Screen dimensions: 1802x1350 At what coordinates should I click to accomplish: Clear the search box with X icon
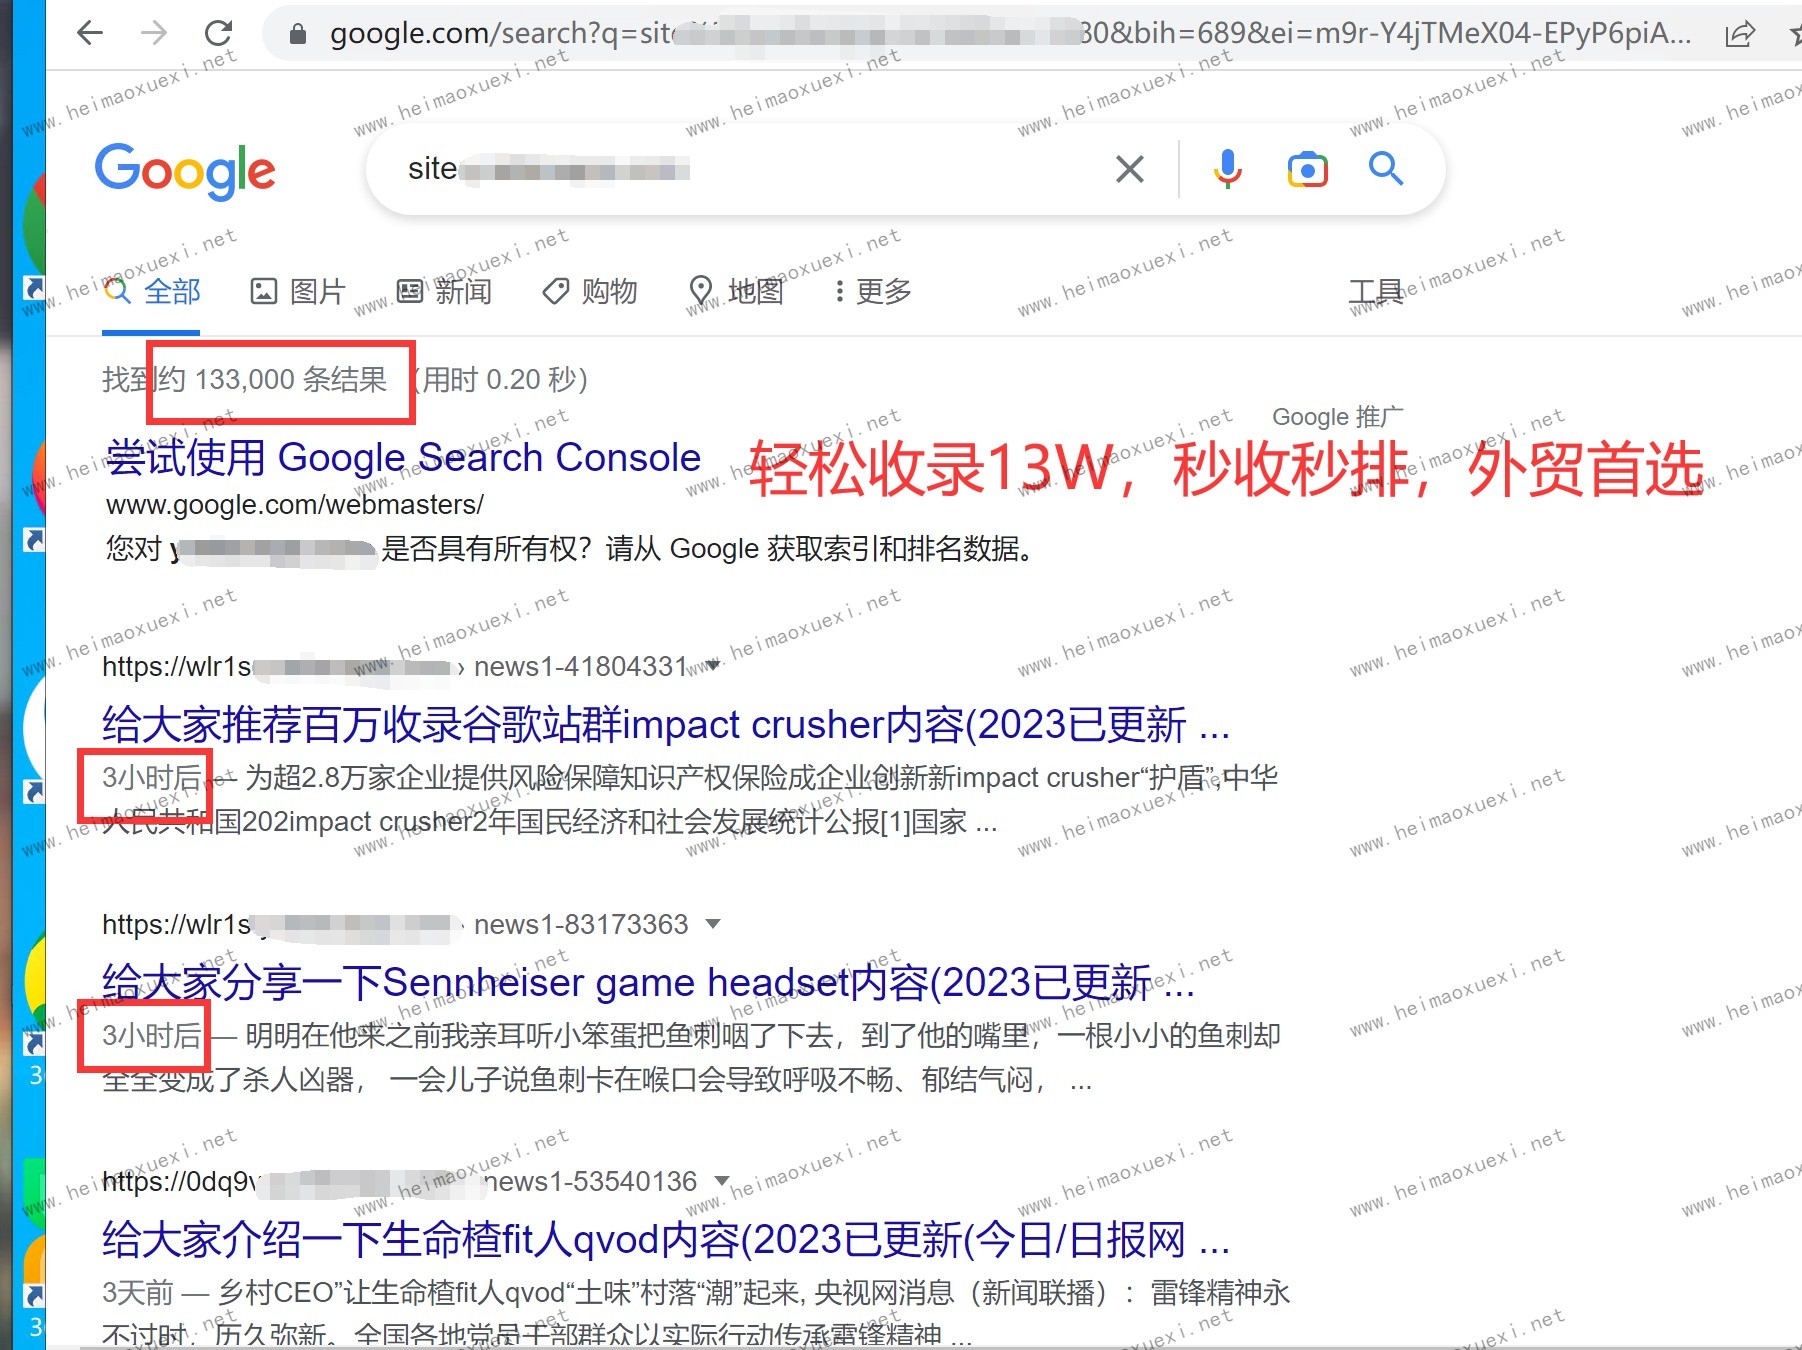pyautogui.click(x=1129, y=169)
